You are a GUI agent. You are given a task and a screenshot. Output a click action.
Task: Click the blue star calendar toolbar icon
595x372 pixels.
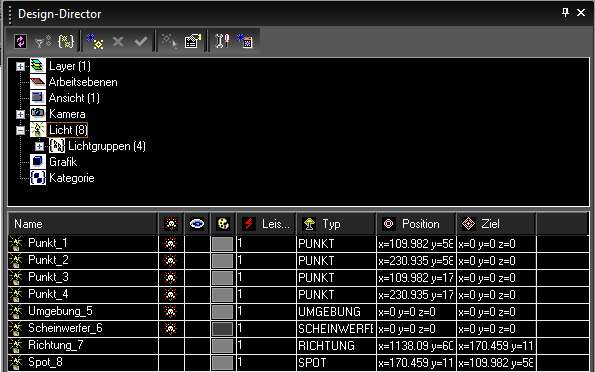[244, 41]
